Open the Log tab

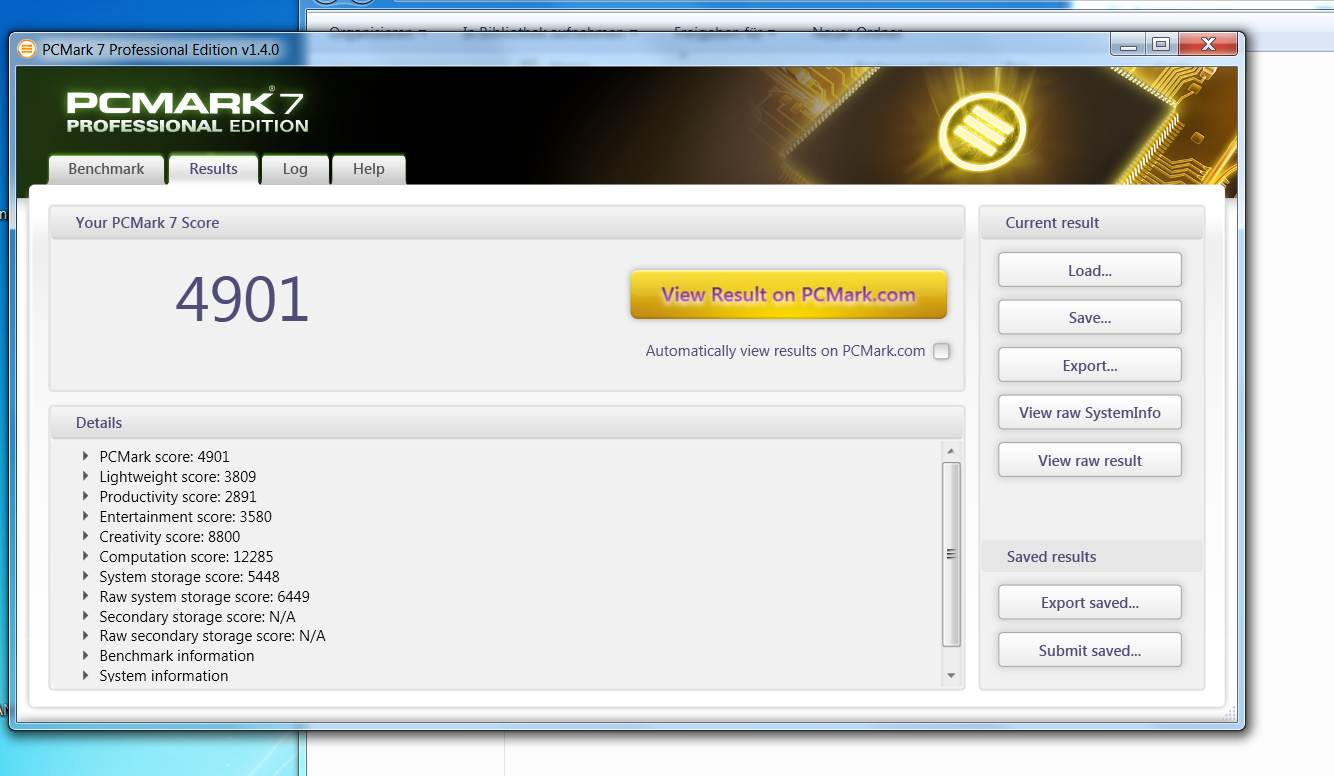(295, 169)
